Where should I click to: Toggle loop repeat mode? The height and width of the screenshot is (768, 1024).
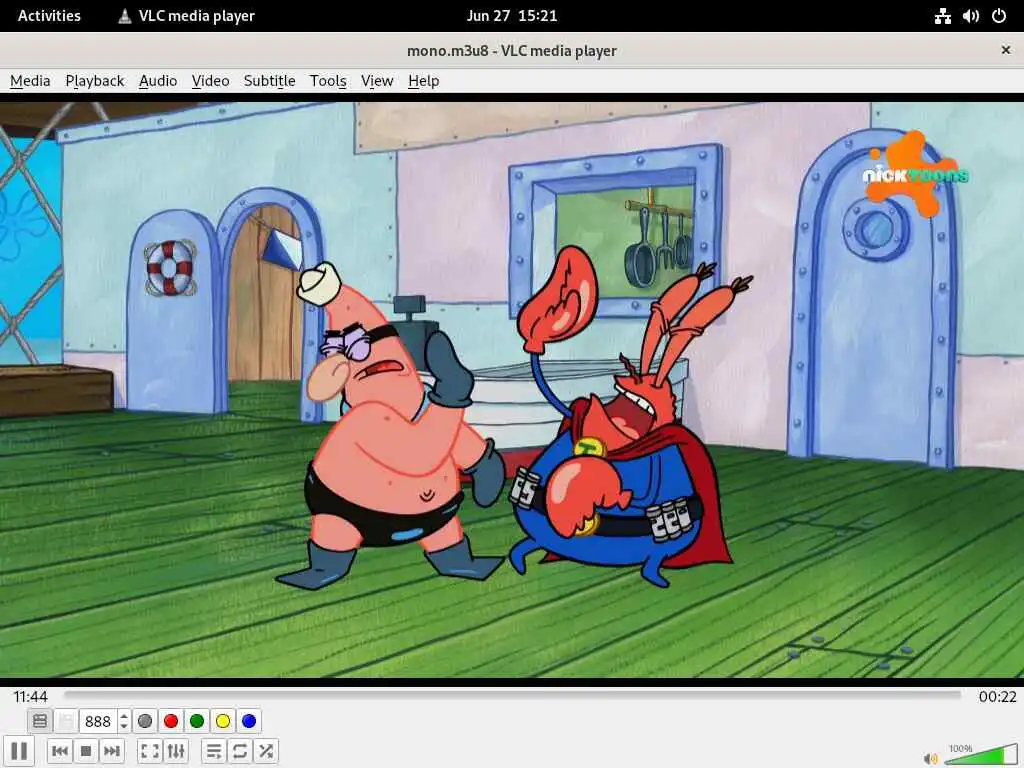(240, 751)
